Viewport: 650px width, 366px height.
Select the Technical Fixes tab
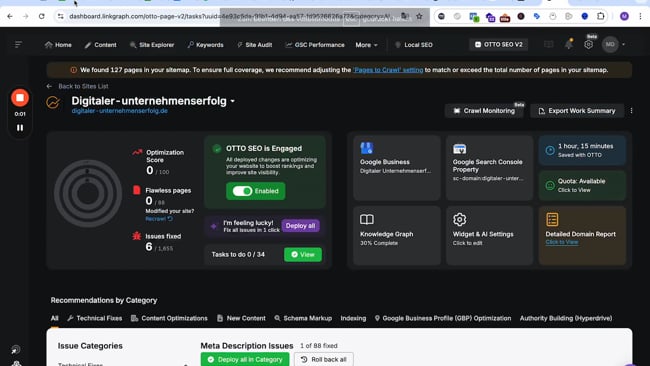(x=95, y=318)
